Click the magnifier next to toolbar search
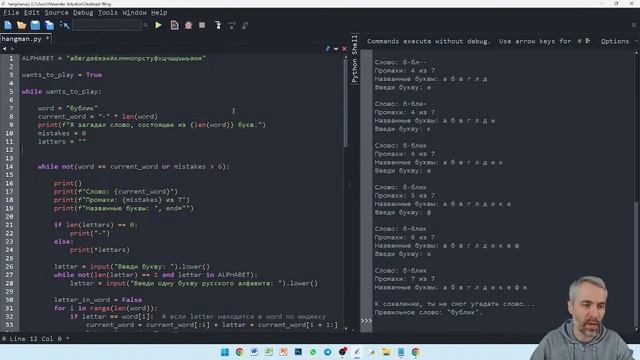640x360 pixels. [145, 25]
